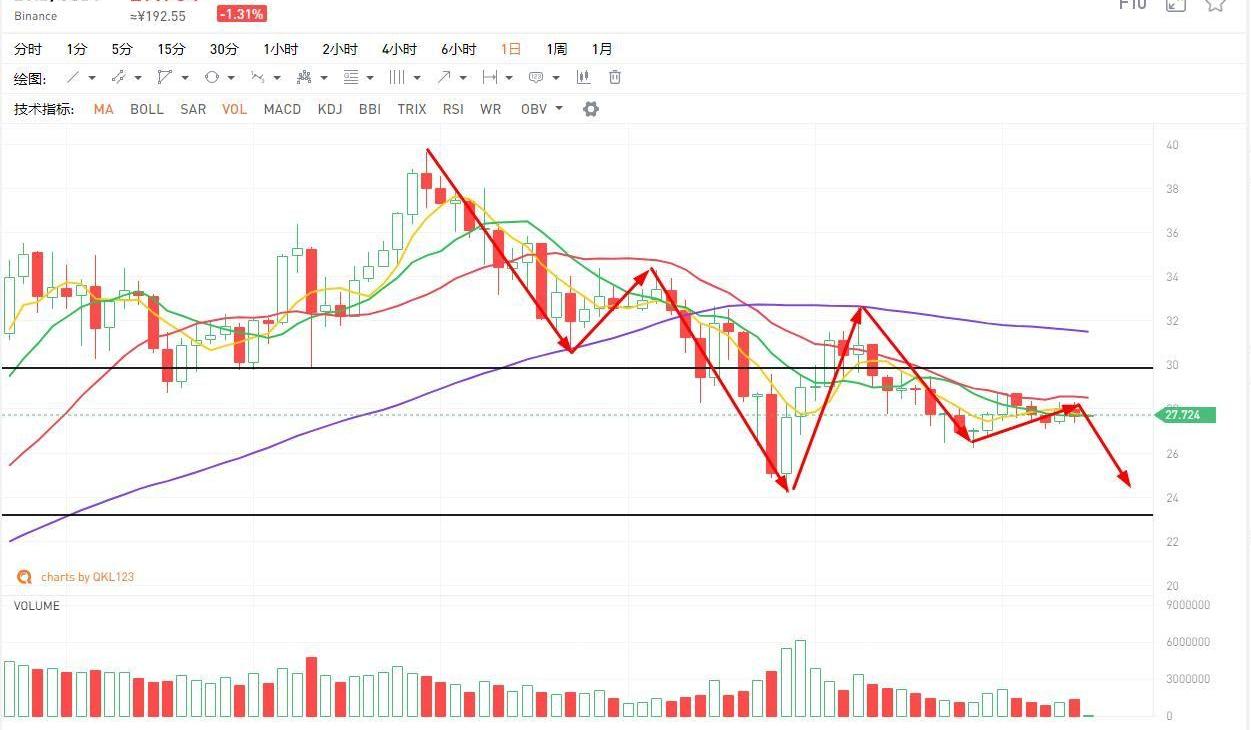Open dropdown next to line drawing tool
Screen dimensions: 1251x730
pyautogui.click(x=92, y=78)
